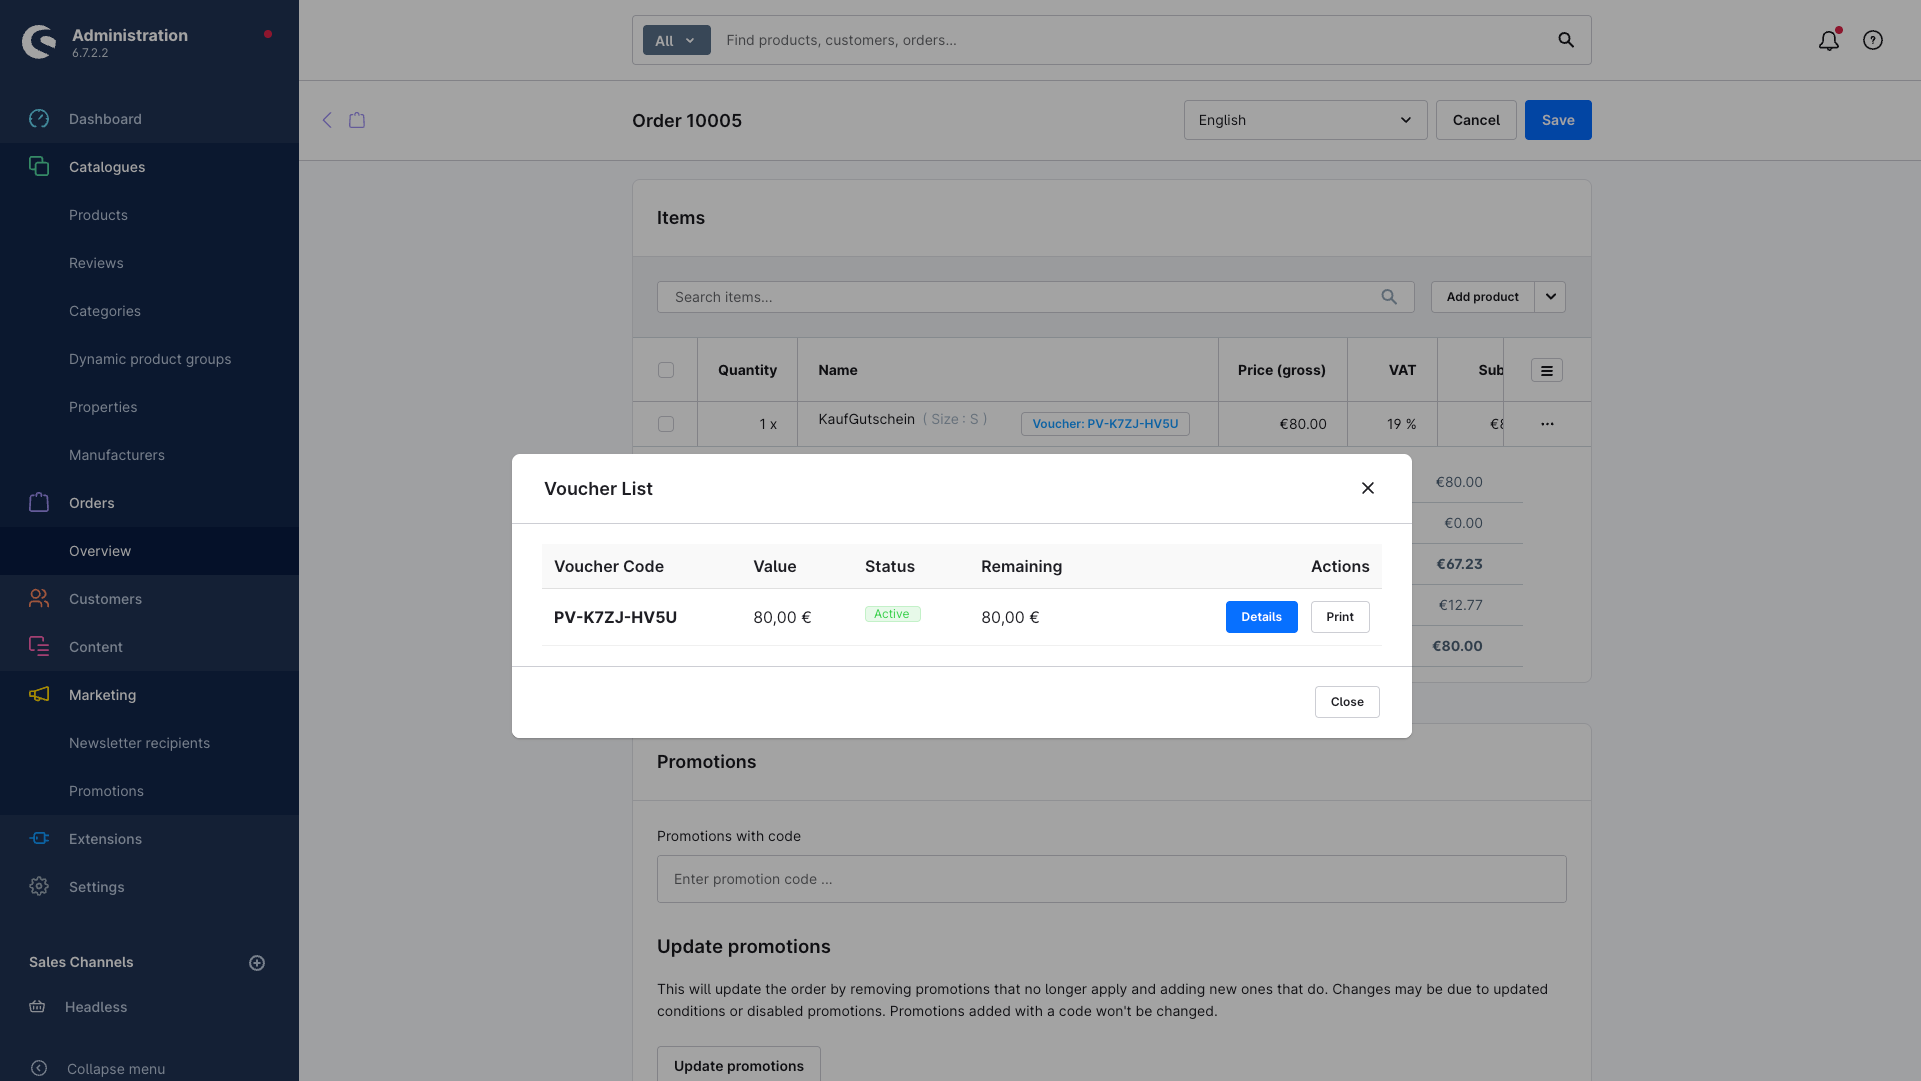
Task: Open the English language dropdown
Action: 1305,120
